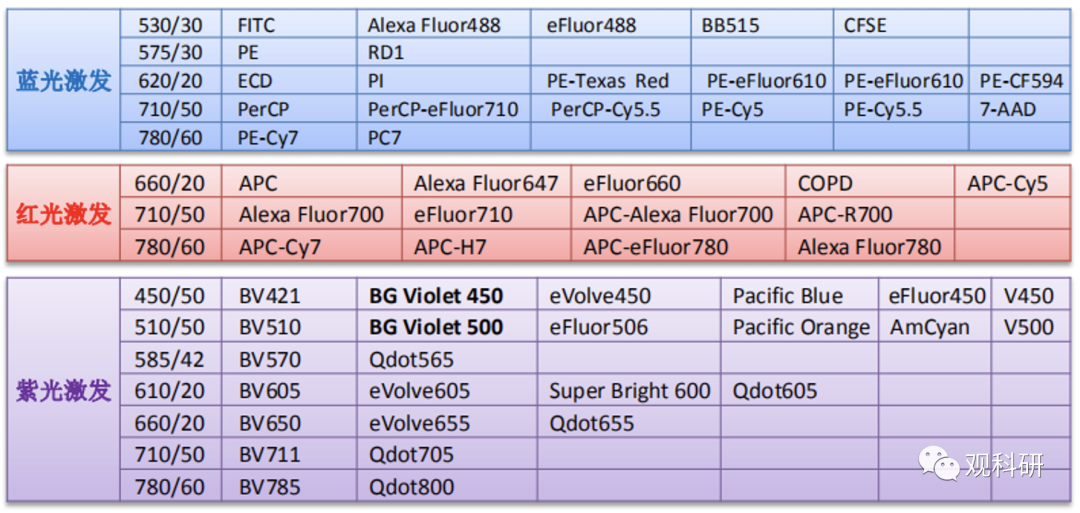Click the bold BG Violet 450 cell
Viewport: 1080px width, 513px height.
(x=436, y=296)
